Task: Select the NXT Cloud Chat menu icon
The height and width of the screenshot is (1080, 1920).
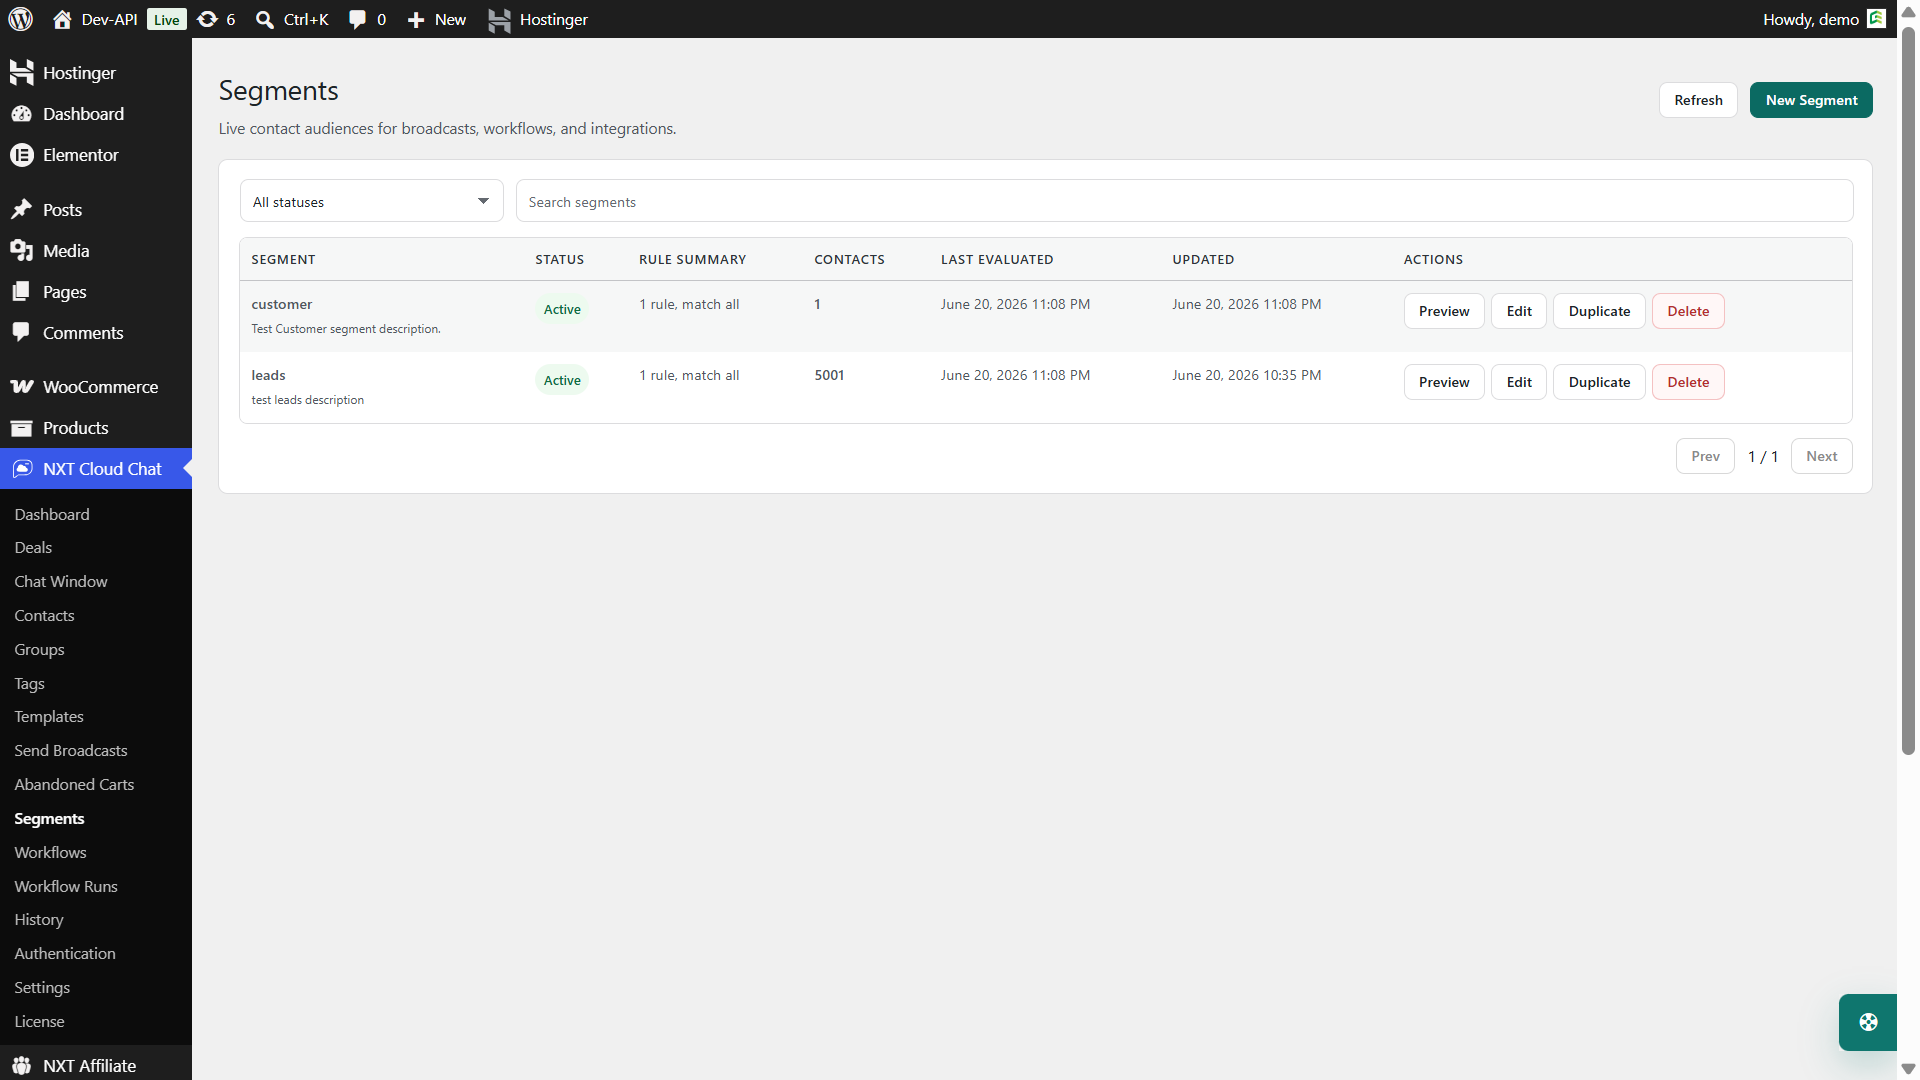Action: (22, 469)
